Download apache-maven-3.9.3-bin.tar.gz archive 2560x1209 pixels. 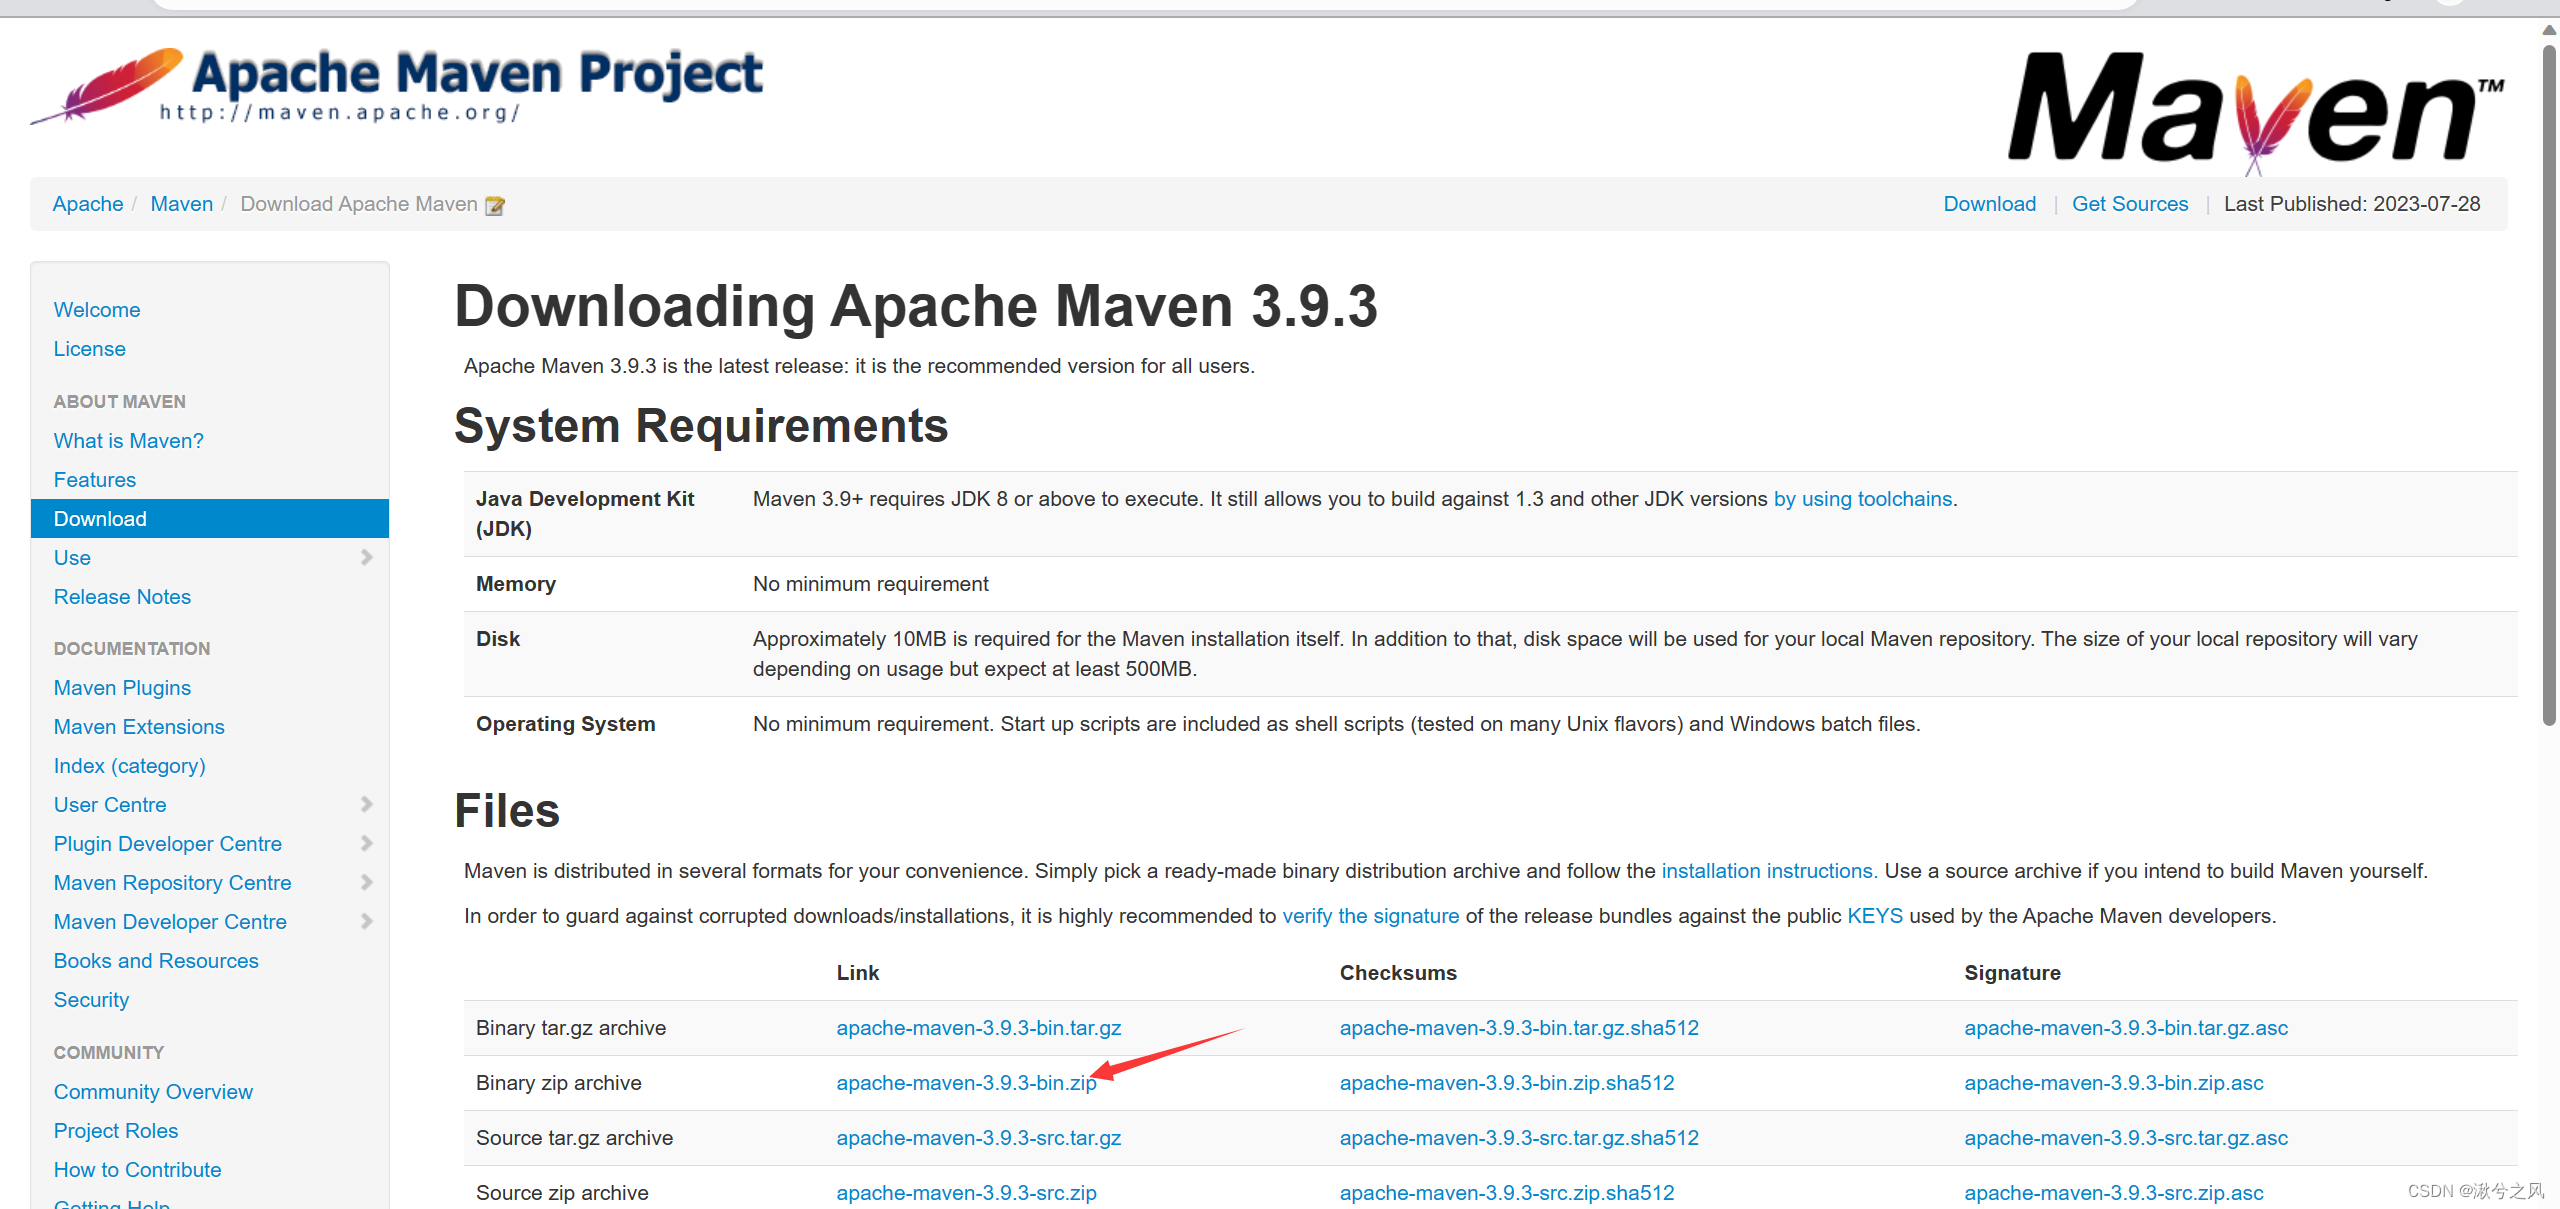[x=978, y=1028]
